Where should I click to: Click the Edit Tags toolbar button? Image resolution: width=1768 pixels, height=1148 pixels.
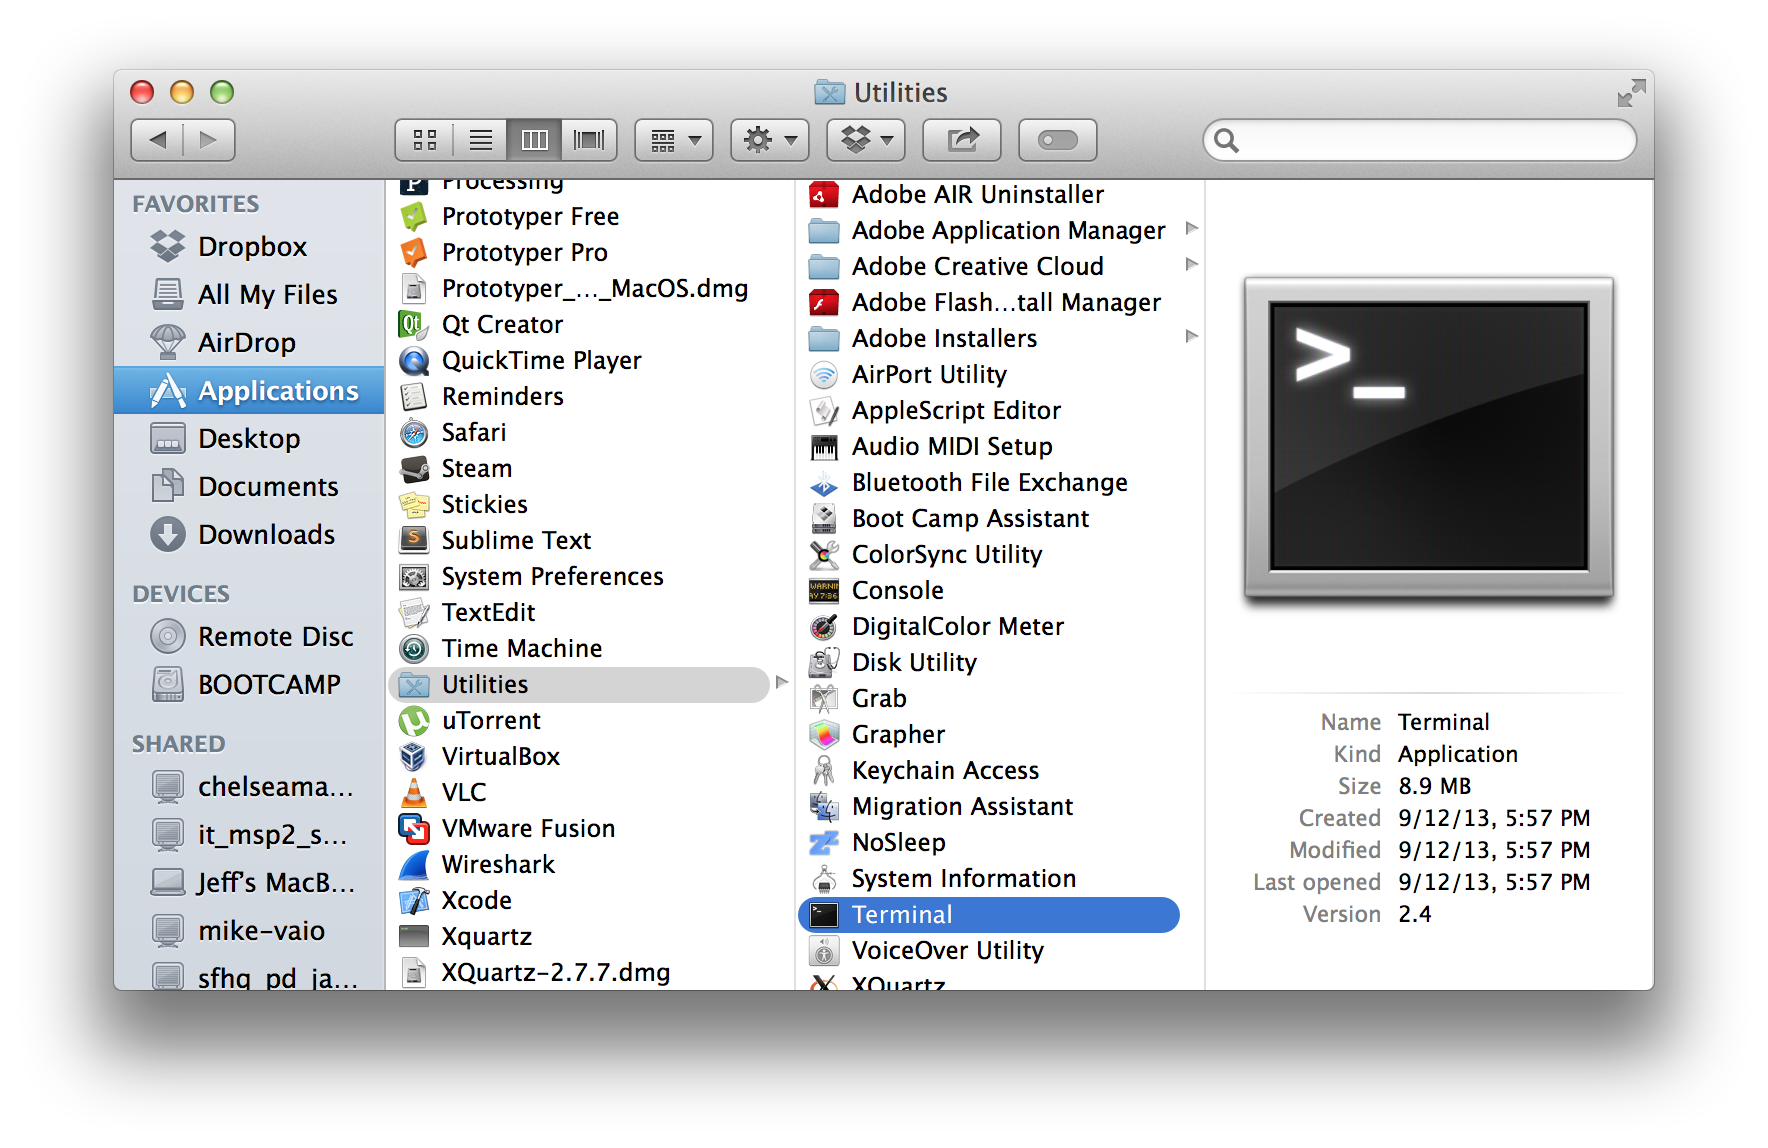click(x=1058, y=140)
